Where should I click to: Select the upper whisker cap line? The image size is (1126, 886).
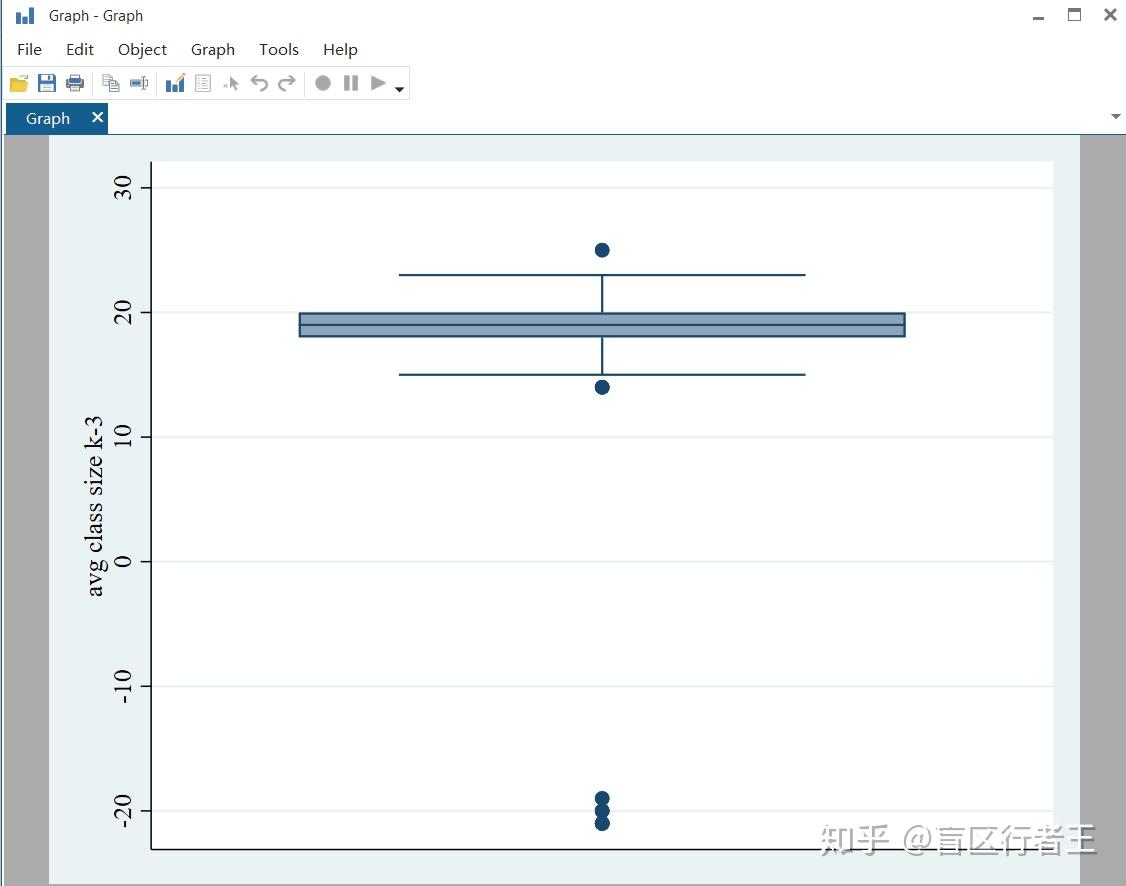point(602,275)
